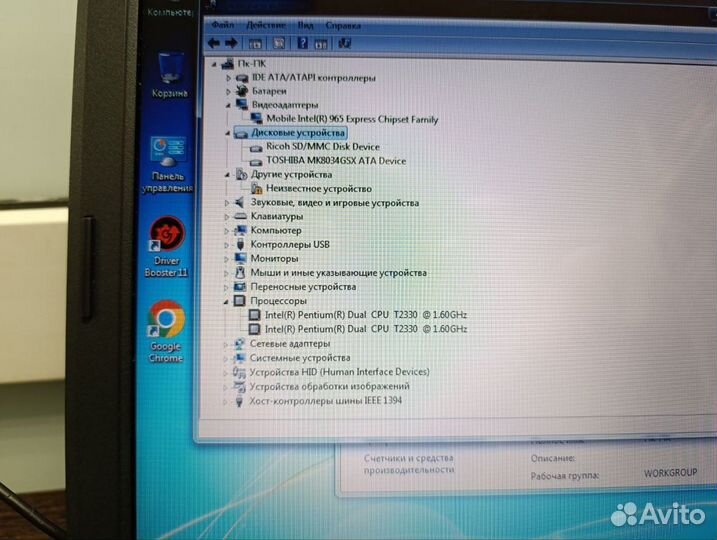717x540 pixels.
Task: Click the Мыши mouse category icon
Action: click(x=240, y=273)
